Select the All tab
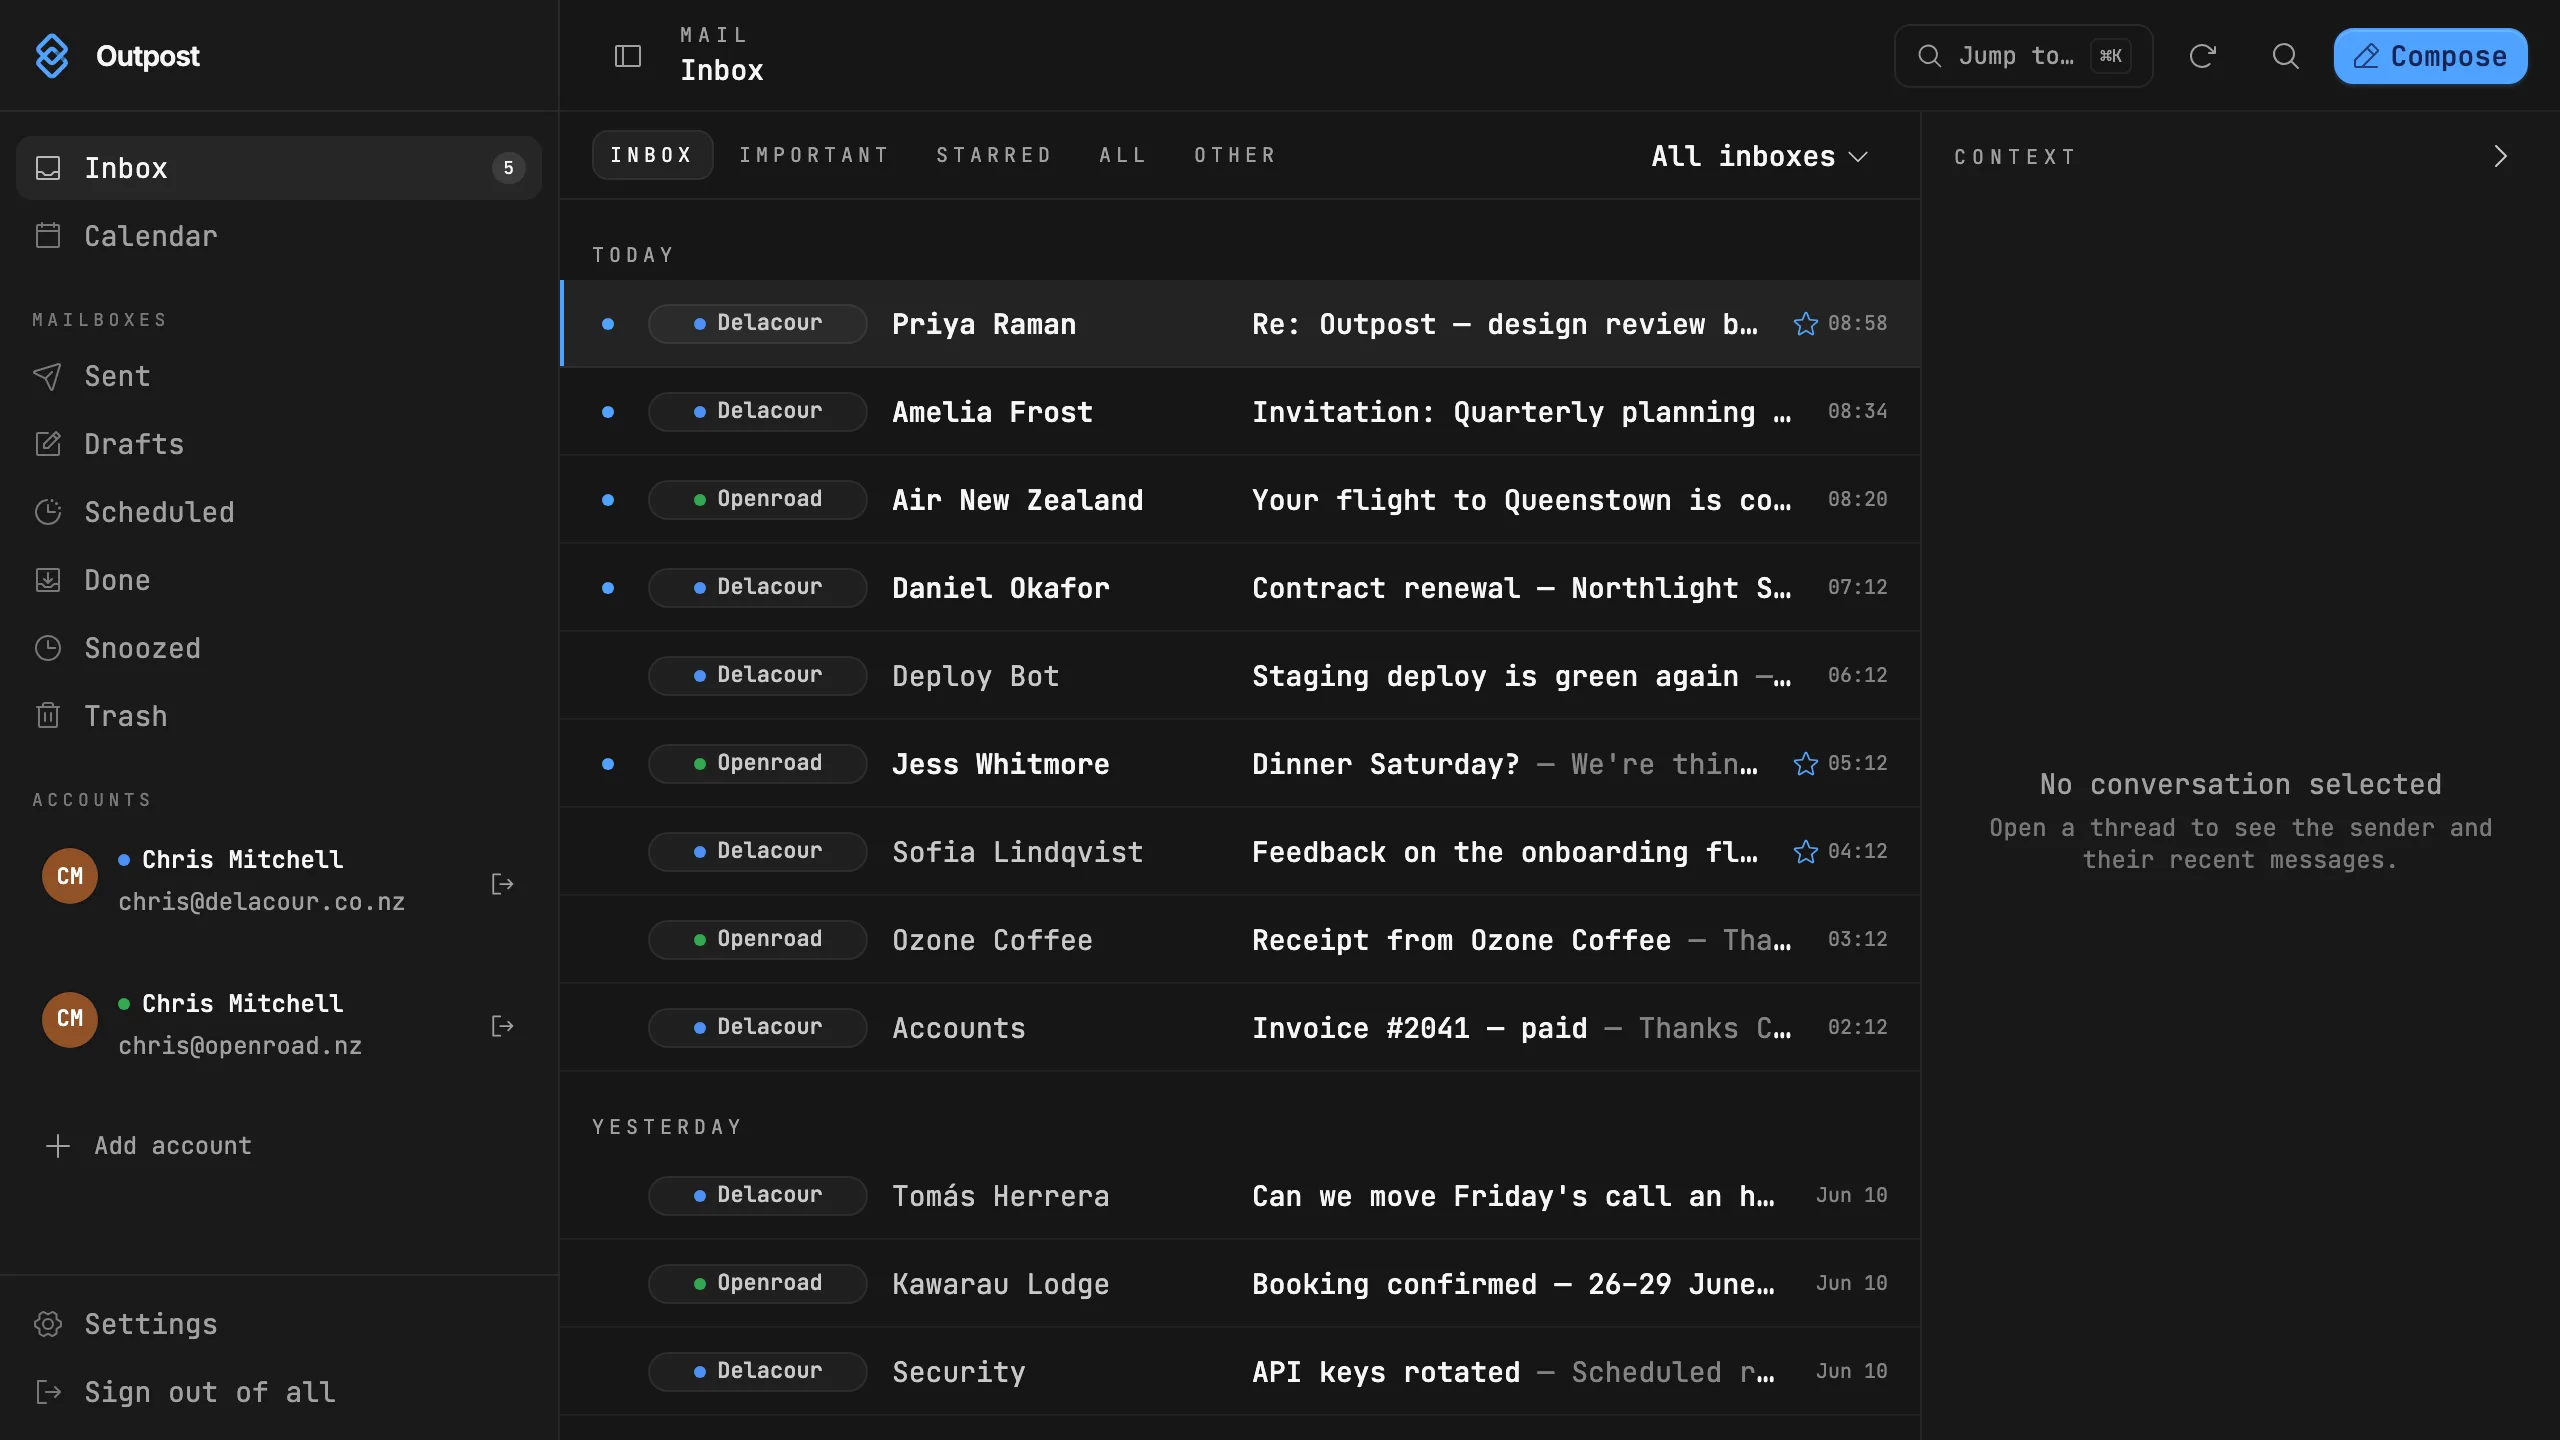 [1123, 155]
